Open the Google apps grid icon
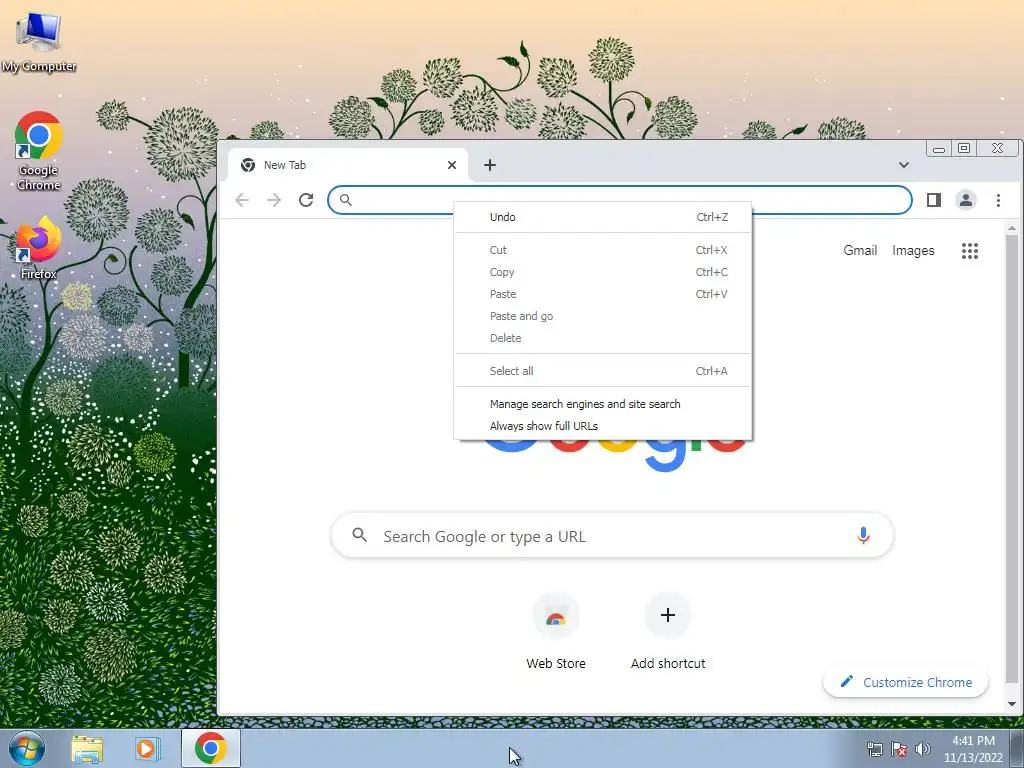This screenshot has width=1024, height=768. pyautogui.click(x=970, y=251)
